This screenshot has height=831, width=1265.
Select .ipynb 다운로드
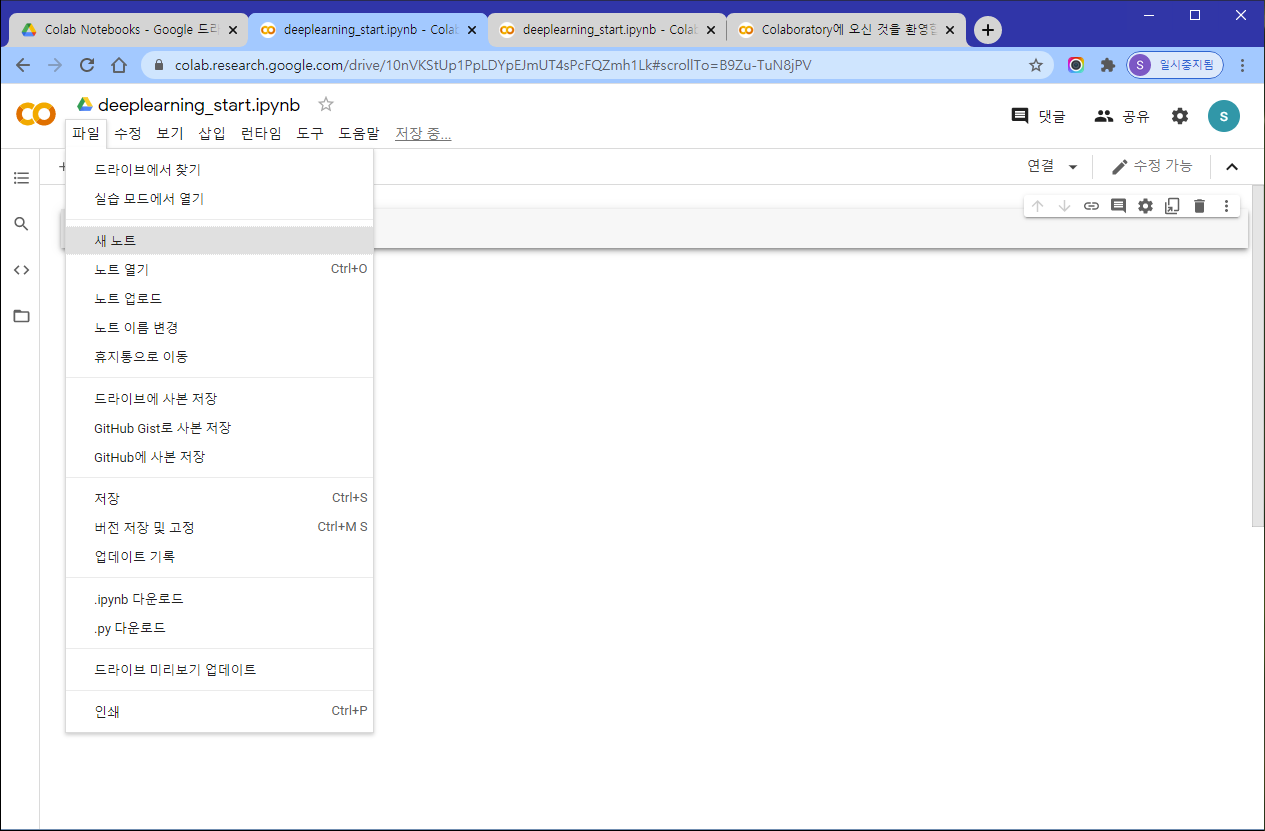click(x=219, y=599)
